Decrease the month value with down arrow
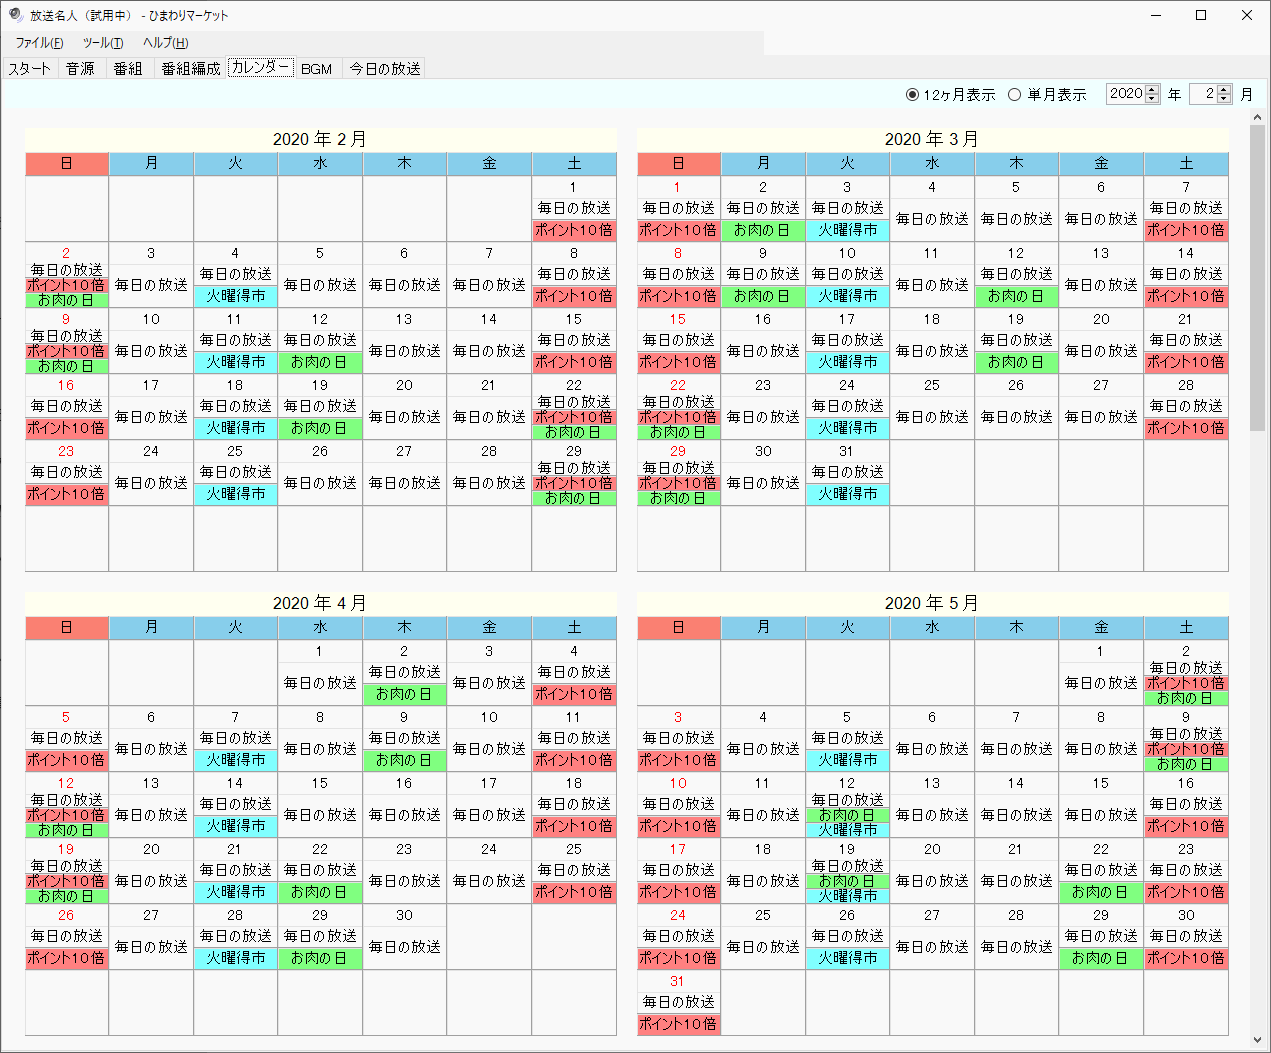Viewport: 1271px width, 1053px height. tap(1224, 99)
